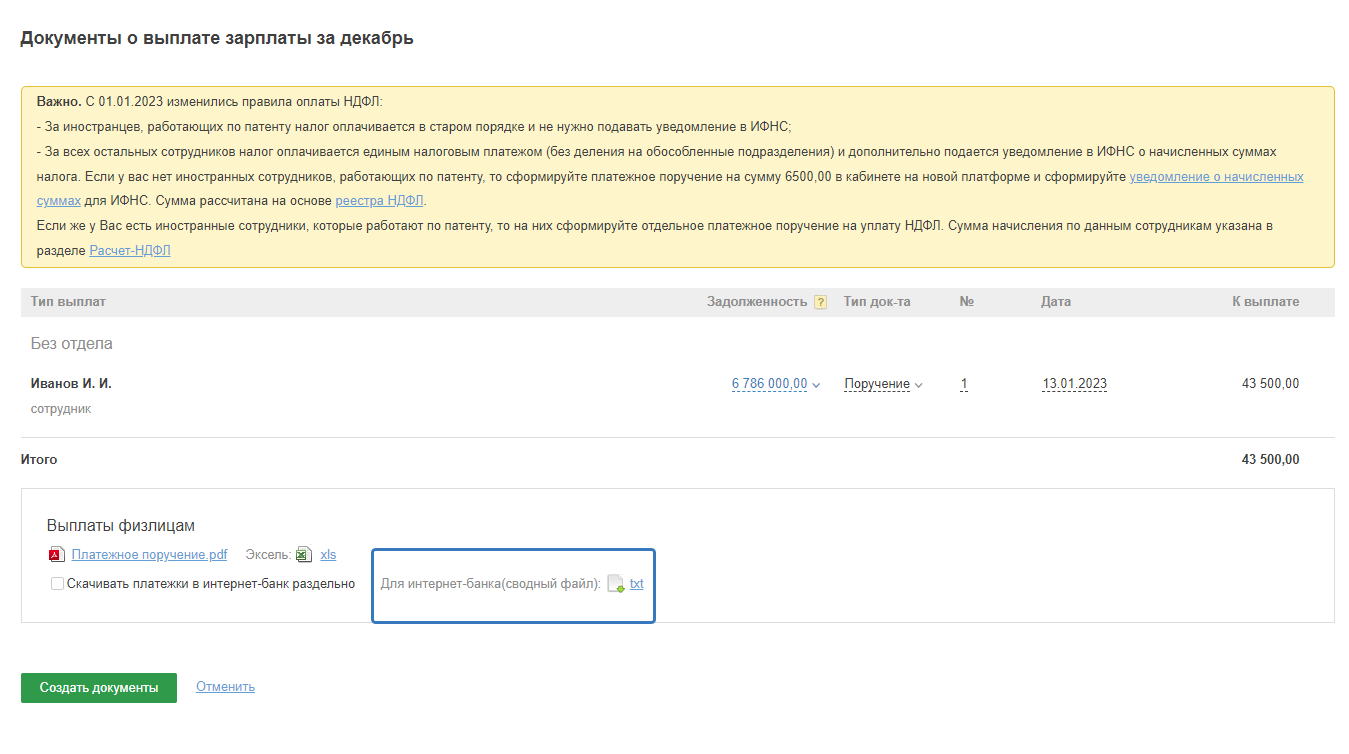Click the Excel spreadsheet icon
Image resolution: width=1349 pixels, height=754 pixels.
click(303, 555)
